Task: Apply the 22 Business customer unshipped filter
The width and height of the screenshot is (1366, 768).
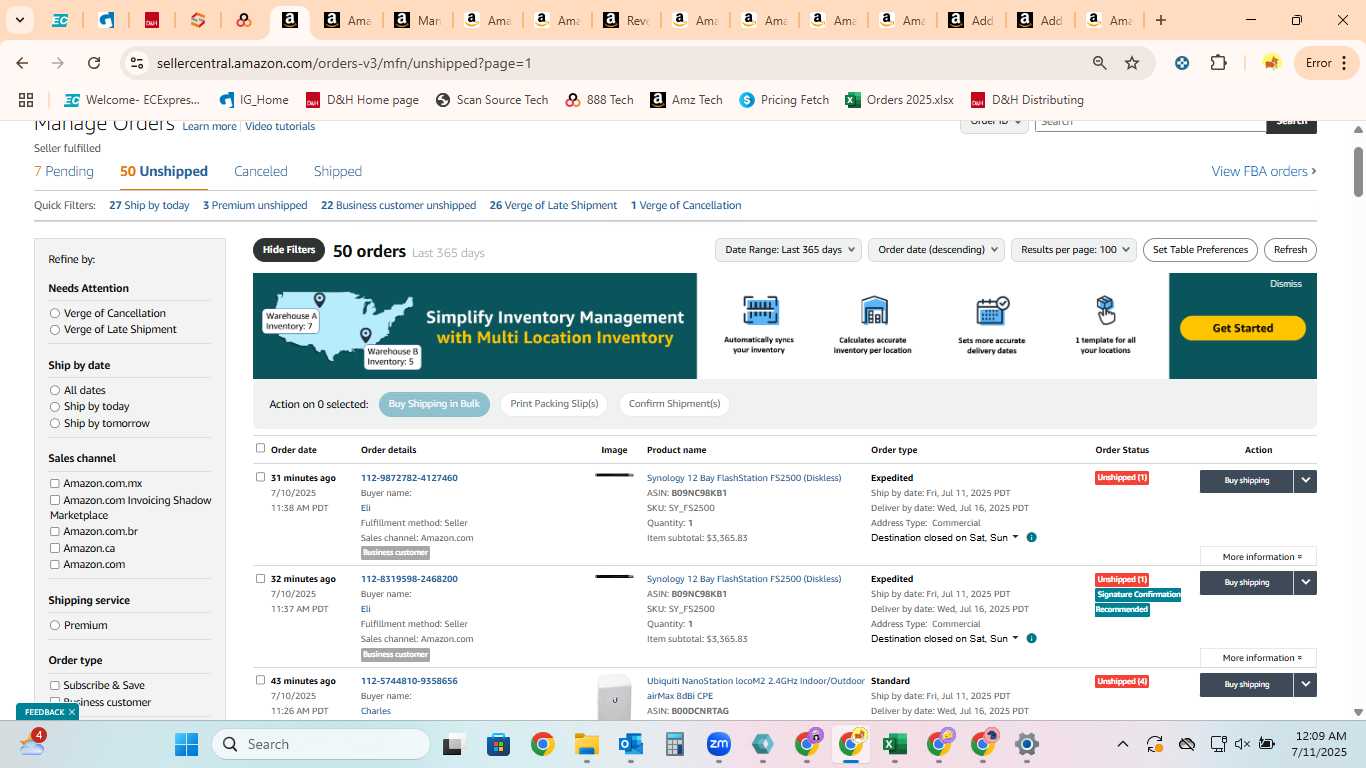Action: (x=398, y=206)
